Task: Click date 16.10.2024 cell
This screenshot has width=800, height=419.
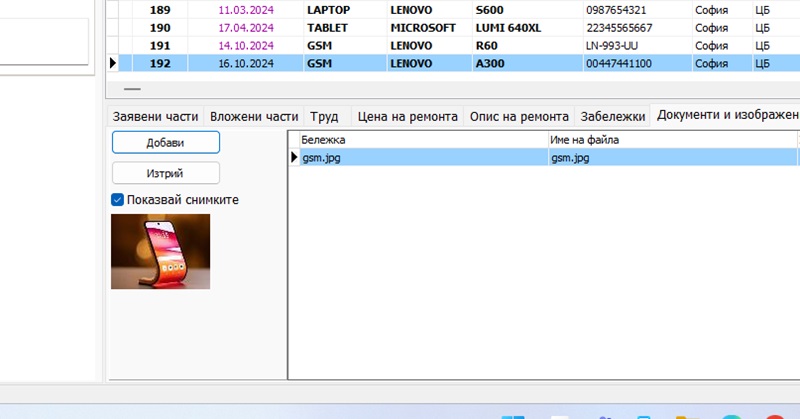Action: 246,63
